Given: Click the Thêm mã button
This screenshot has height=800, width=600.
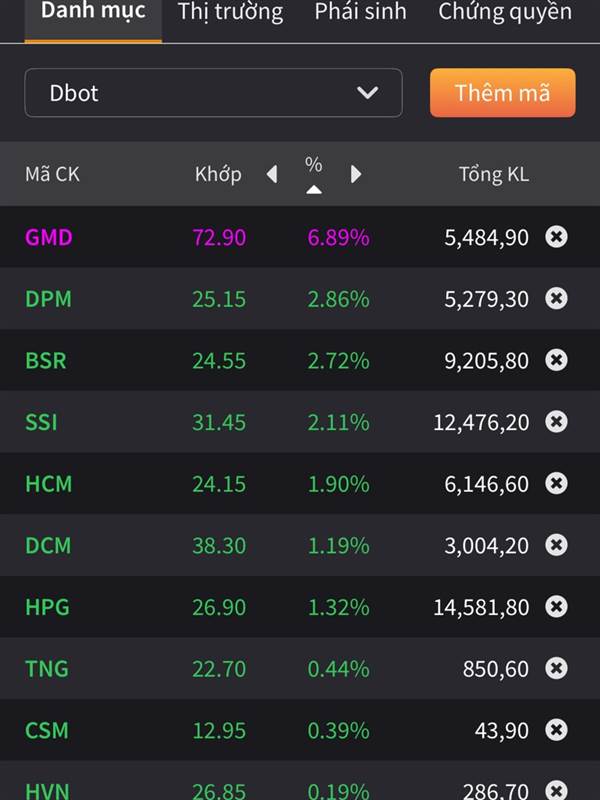Looking at the screenshot, I should pyautogui.click(x=502, y=93).
